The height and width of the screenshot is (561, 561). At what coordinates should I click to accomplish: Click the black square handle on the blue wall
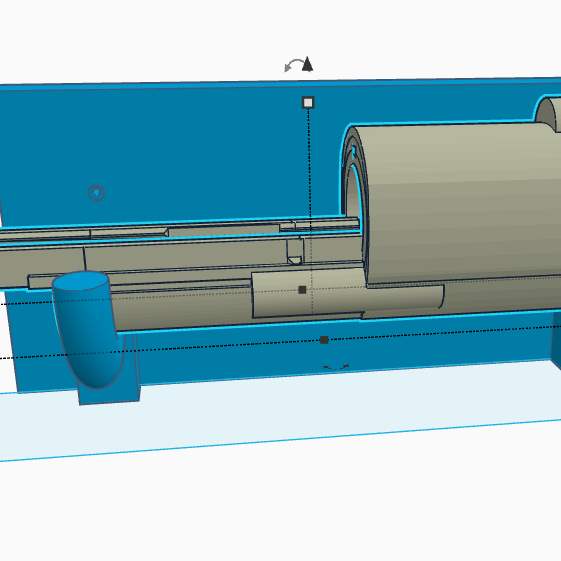pyautogui.click(x=324, y=340)
